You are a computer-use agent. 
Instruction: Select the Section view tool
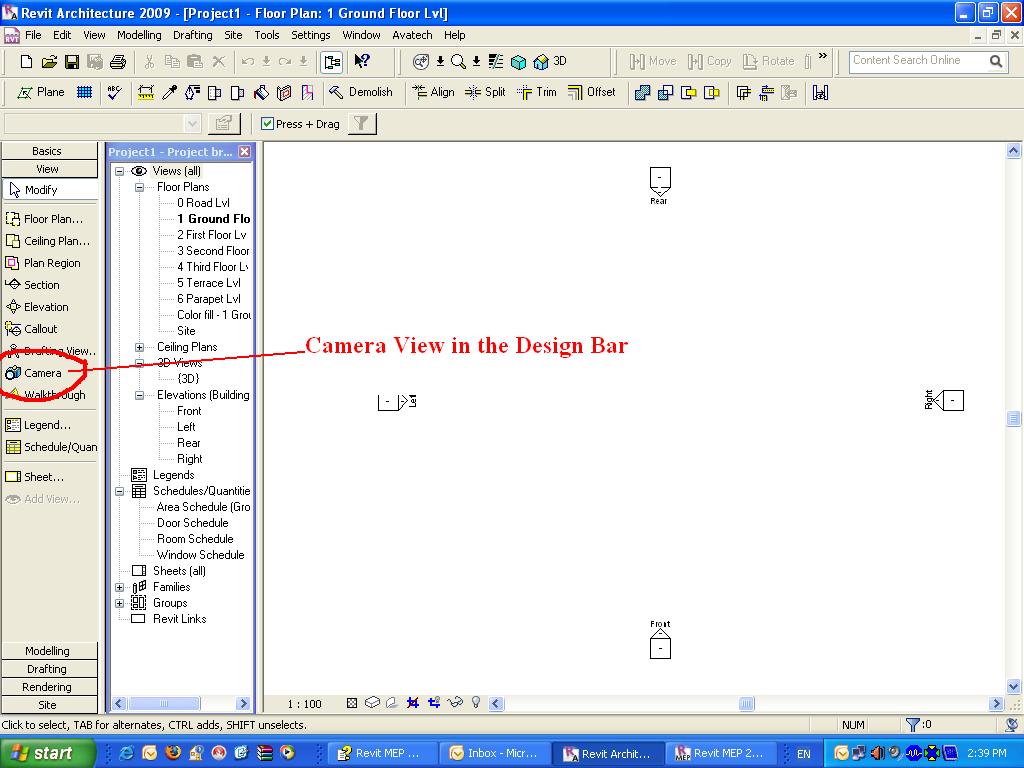pos(41,285)
